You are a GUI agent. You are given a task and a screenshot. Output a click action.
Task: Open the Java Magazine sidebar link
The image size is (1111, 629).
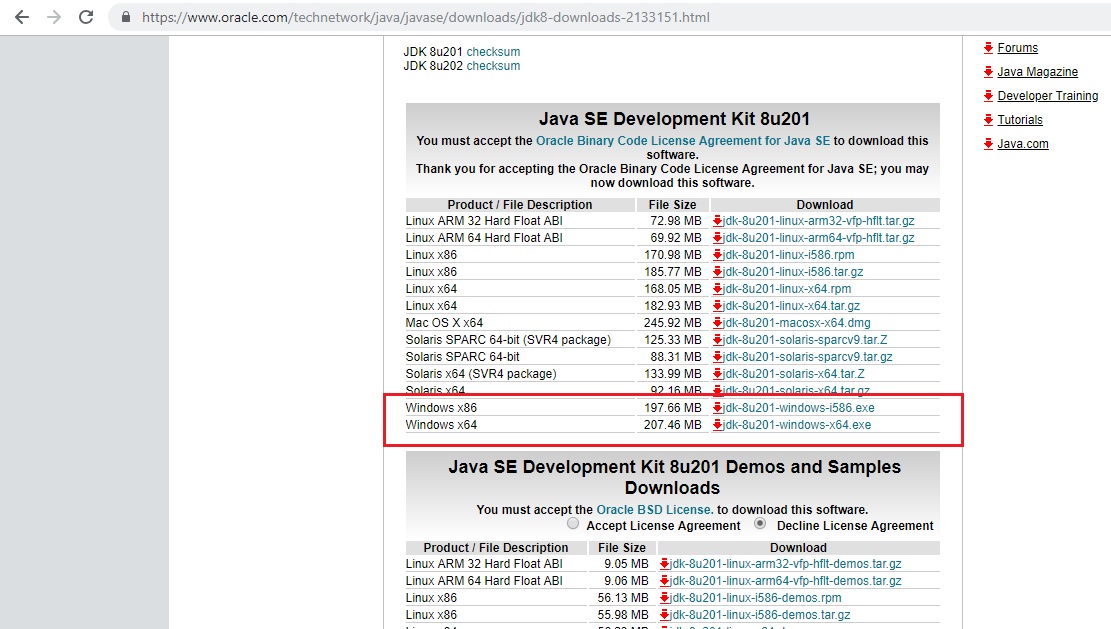tap(1037, 72)
